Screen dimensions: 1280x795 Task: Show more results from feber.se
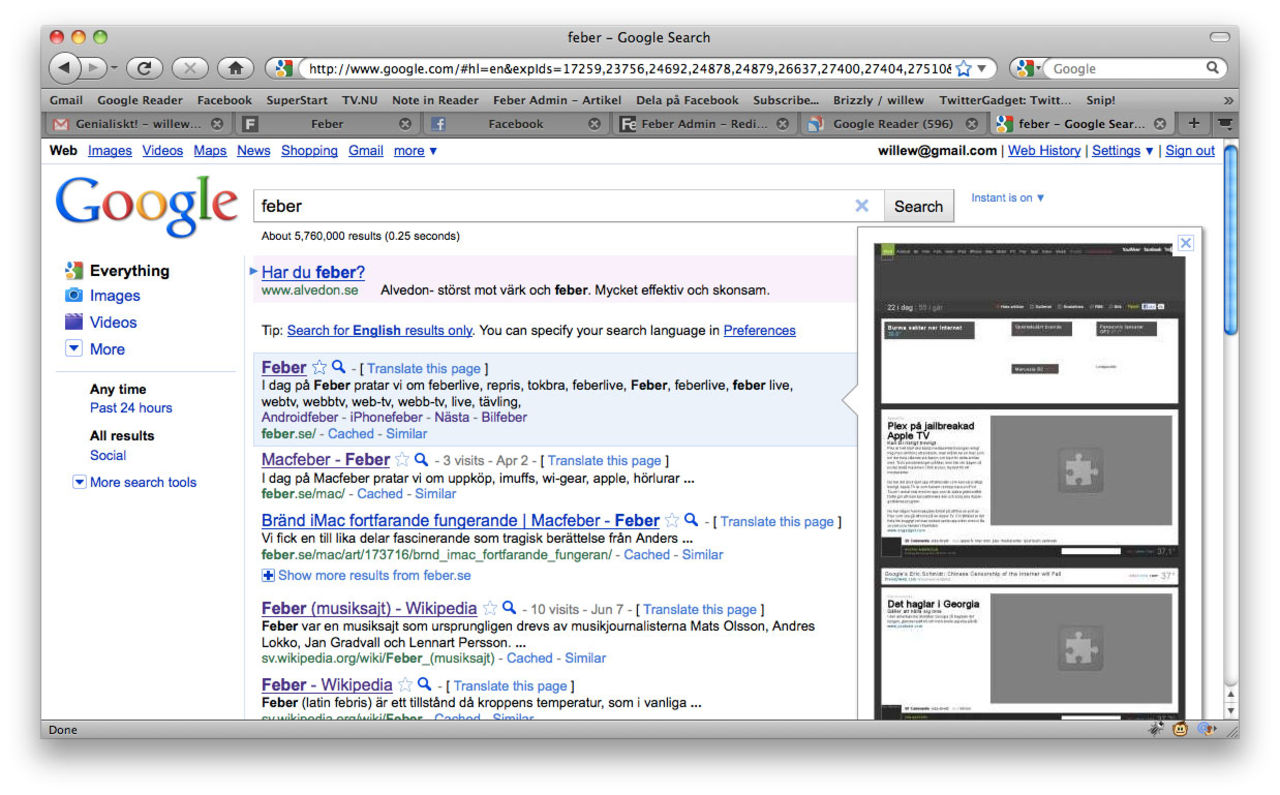pyautogui.click(x=373, y=575)
